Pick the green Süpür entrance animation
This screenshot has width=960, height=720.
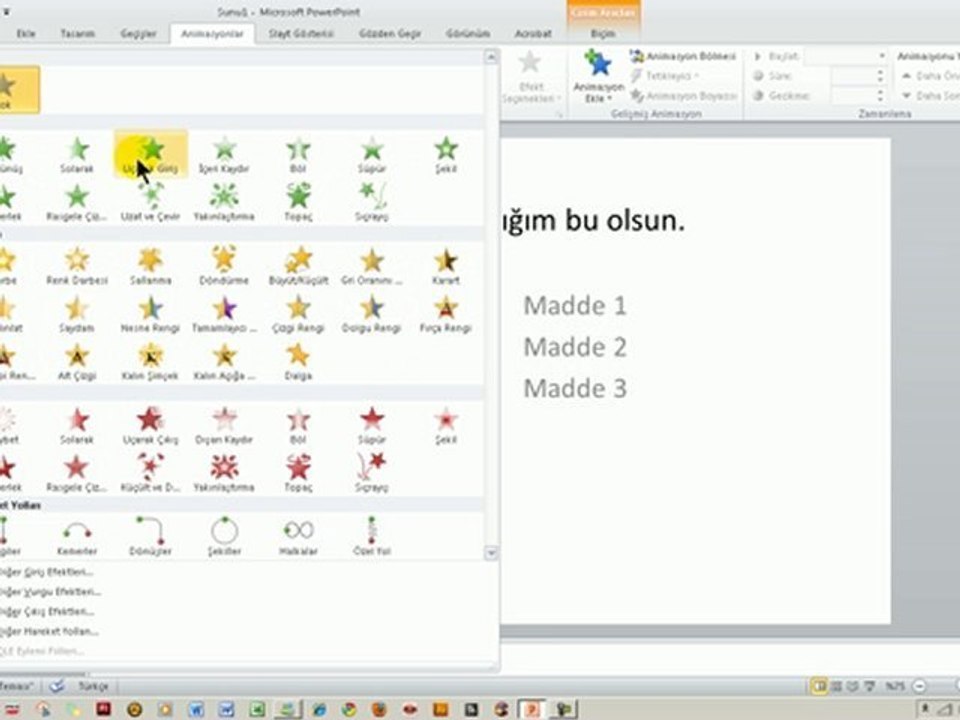click(x=372, y=155)
